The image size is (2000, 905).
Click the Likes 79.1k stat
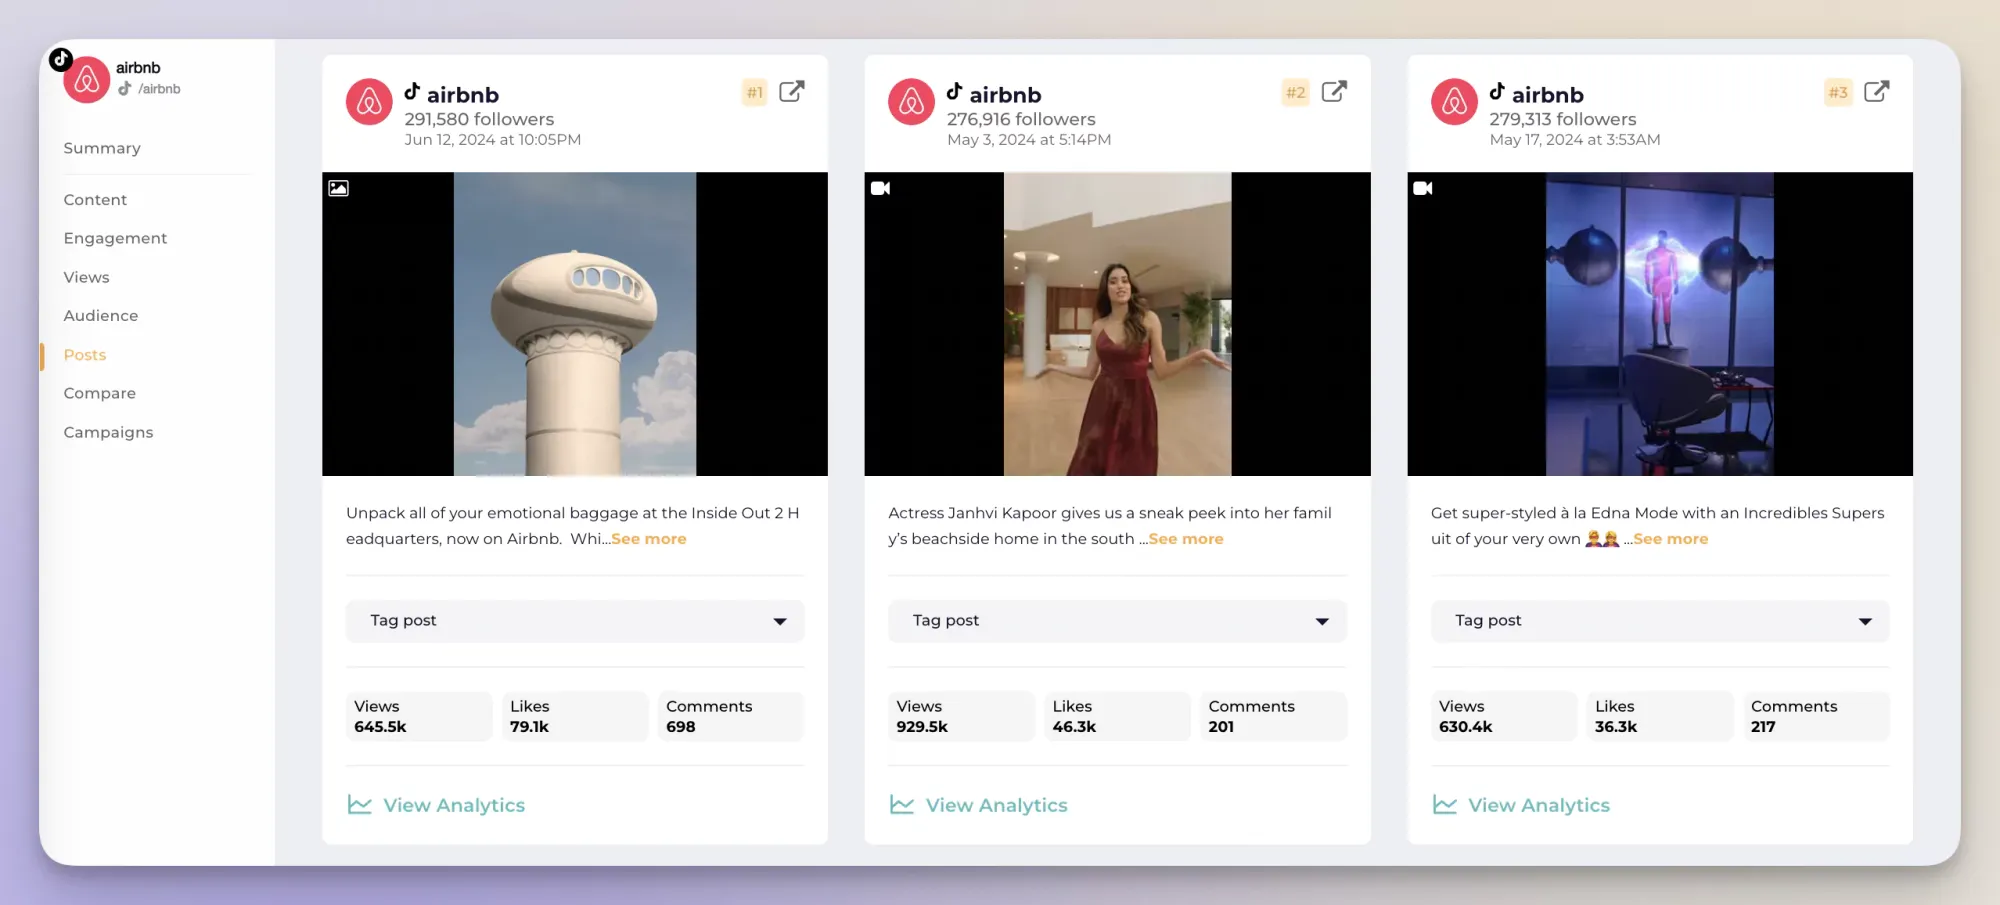coord(575,716)
